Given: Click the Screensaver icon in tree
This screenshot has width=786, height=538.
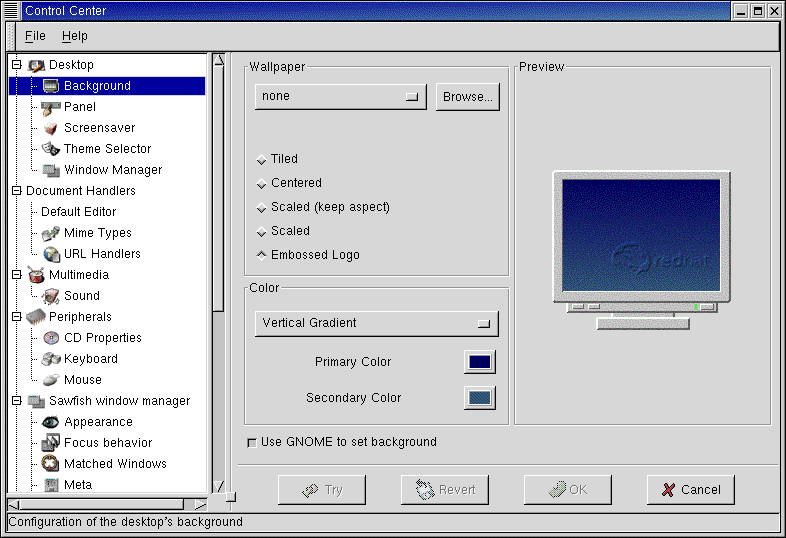Looking at the screenshot, I should coord(51,128).
